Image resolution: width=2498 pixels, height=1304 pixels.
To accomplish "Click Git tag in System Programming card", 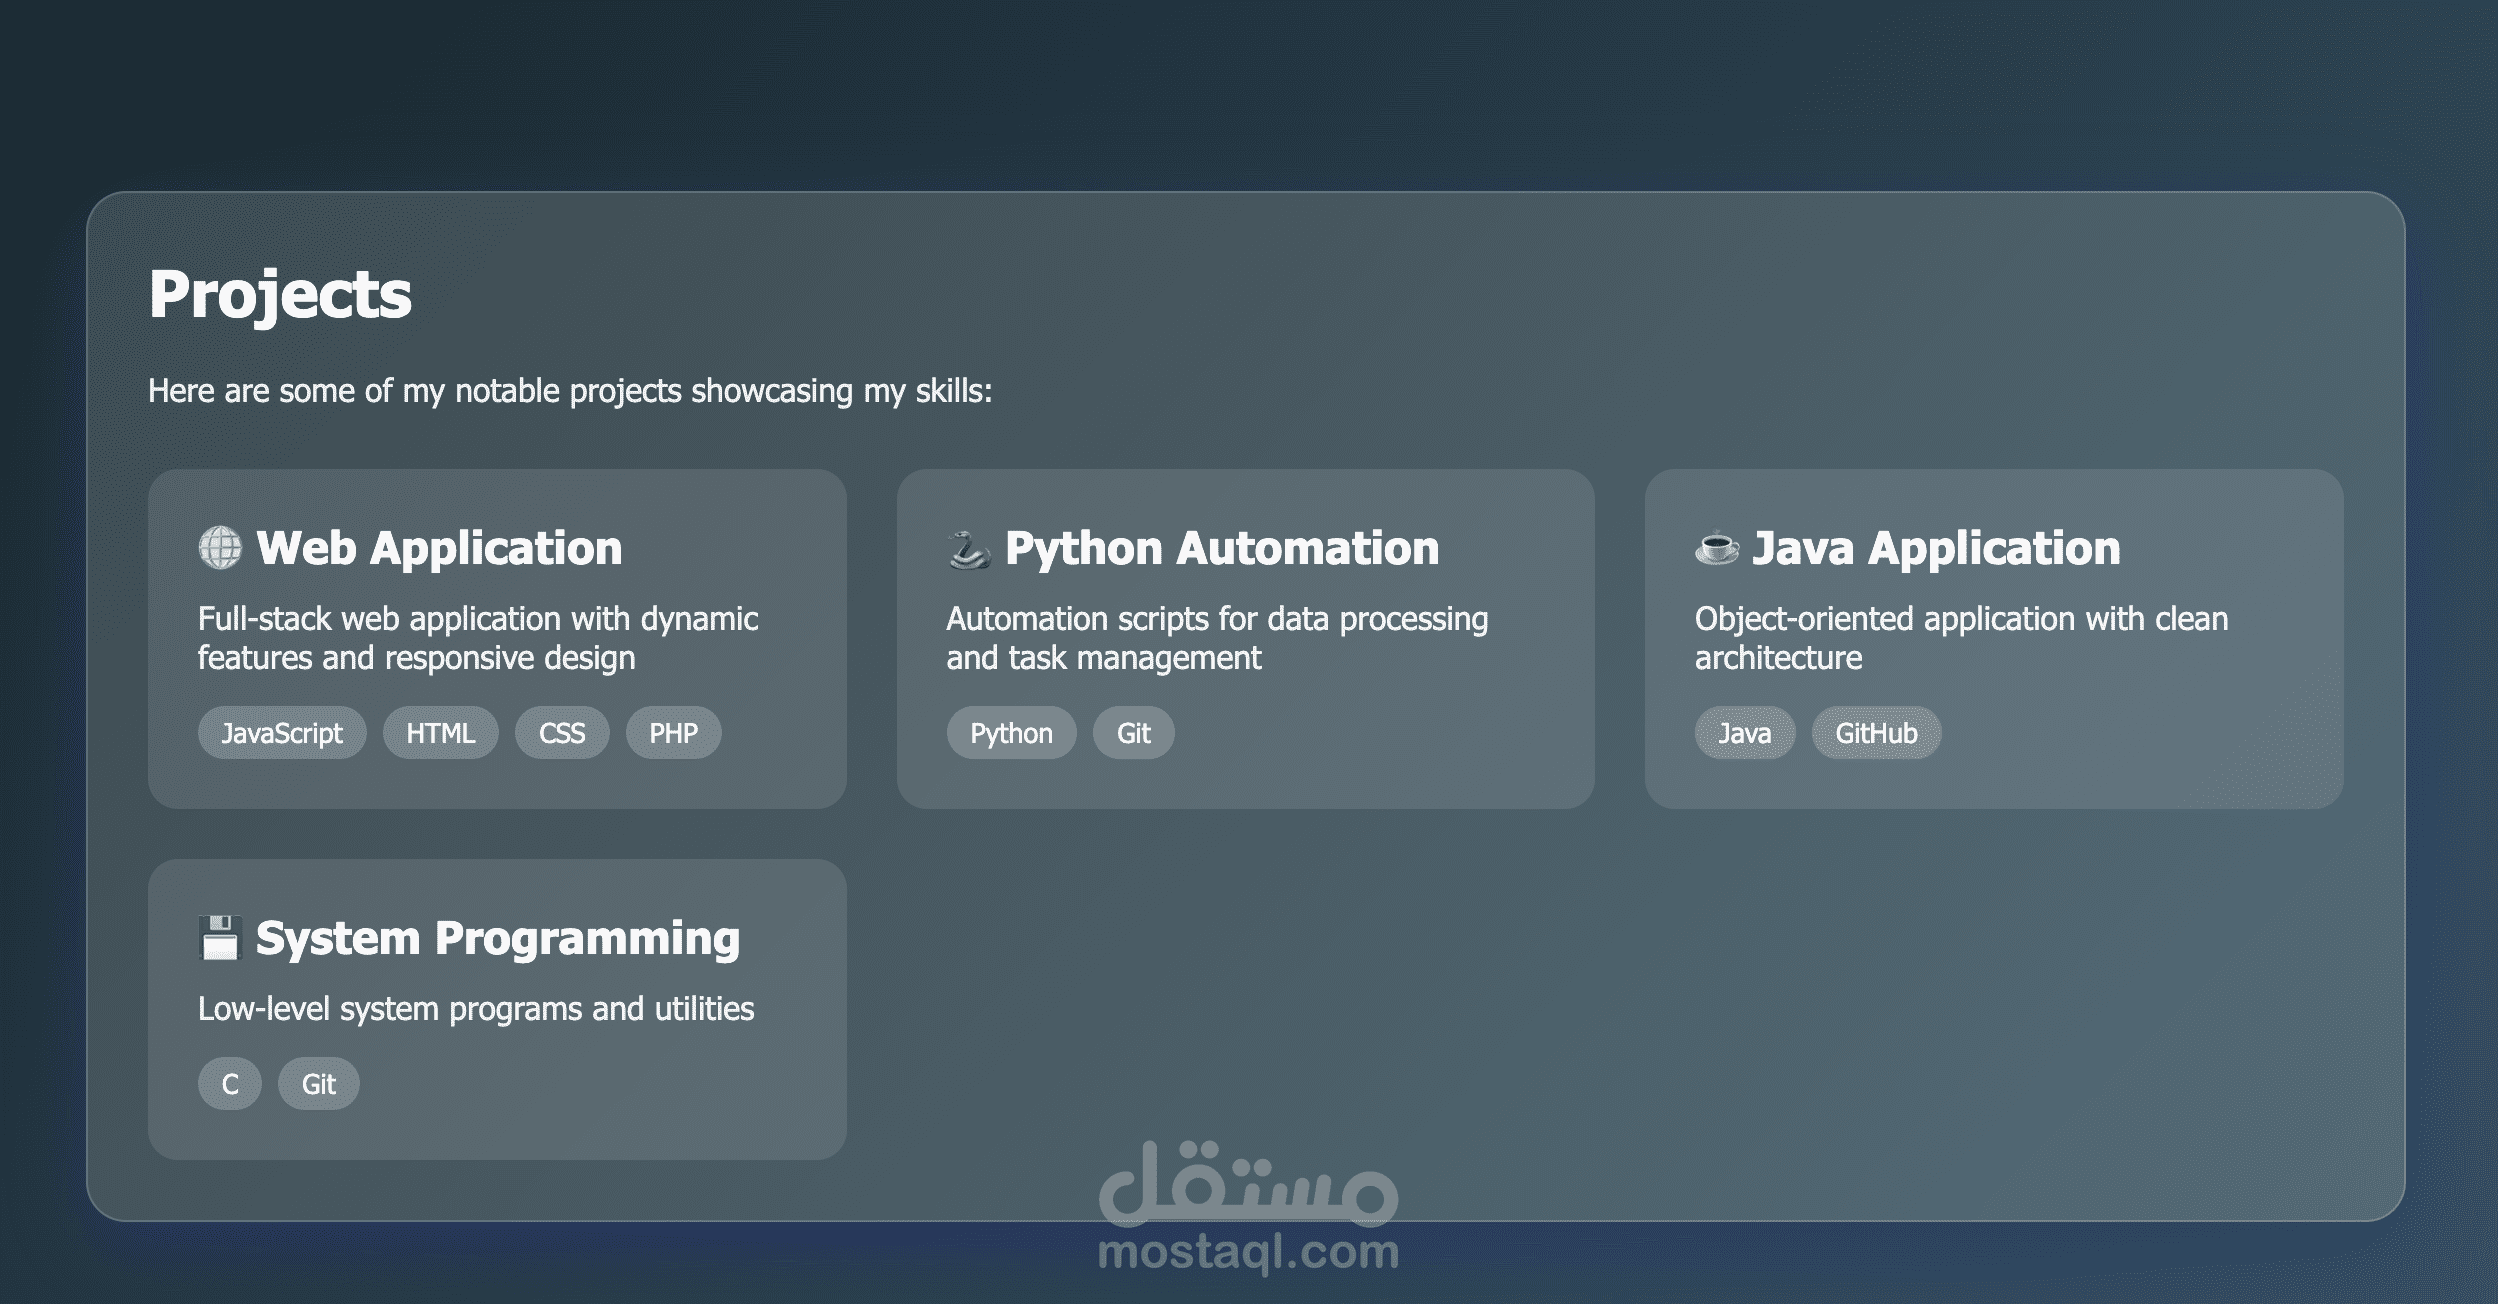I will coord(318,1084).
